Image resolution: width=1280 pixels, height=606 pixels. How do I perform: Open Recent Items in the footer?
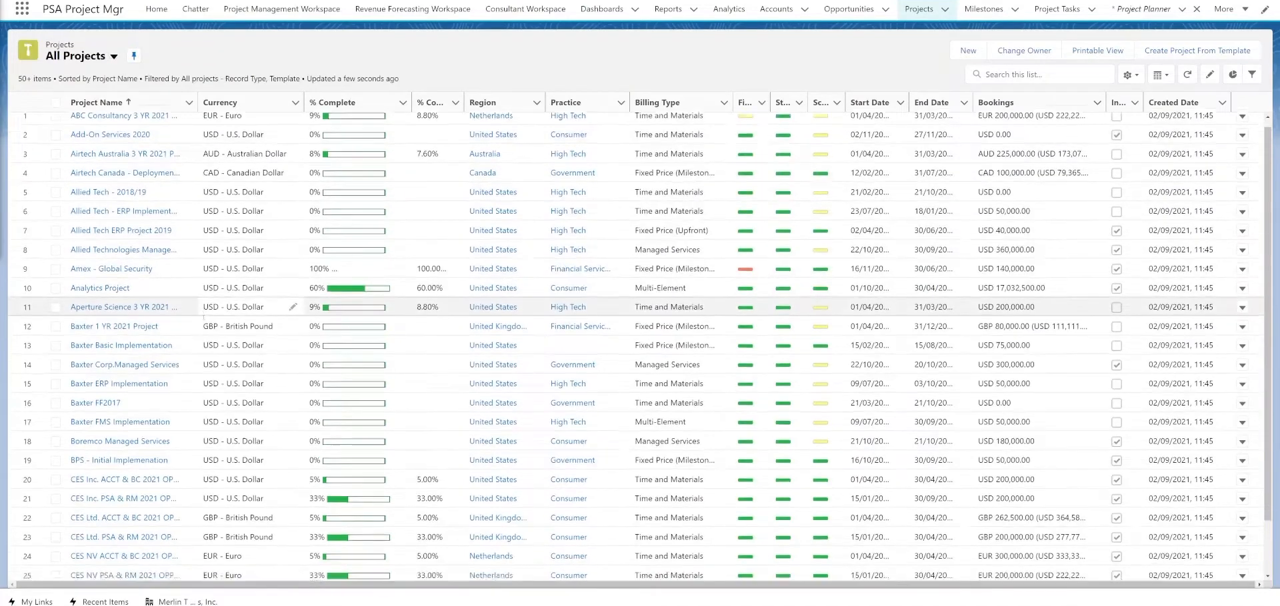click(x=98, y=602)
